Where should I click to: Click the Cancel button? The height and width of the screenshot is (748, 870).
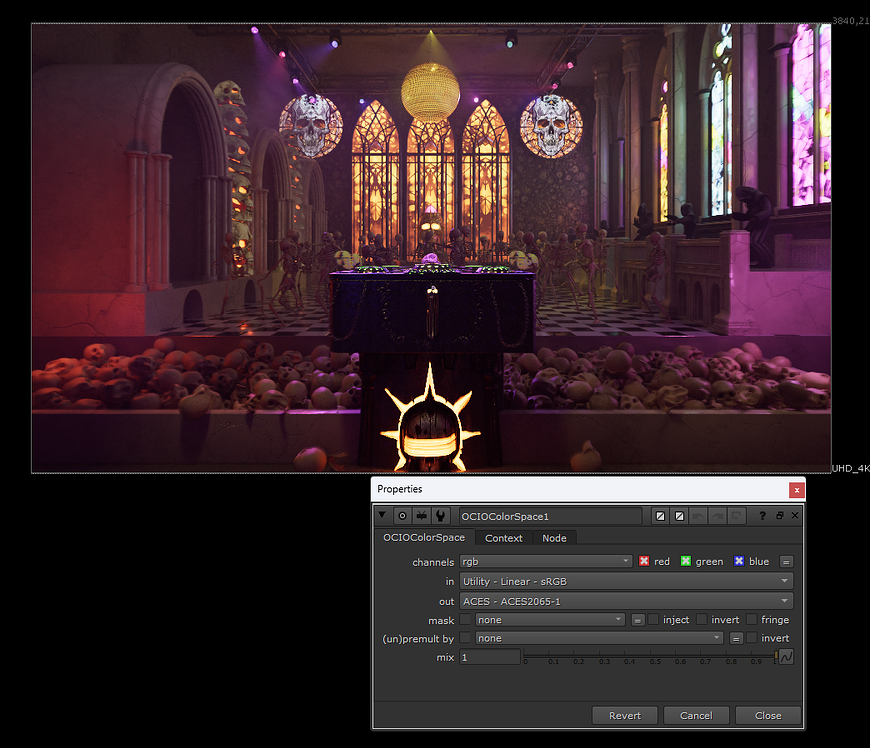tap(696, 715)
